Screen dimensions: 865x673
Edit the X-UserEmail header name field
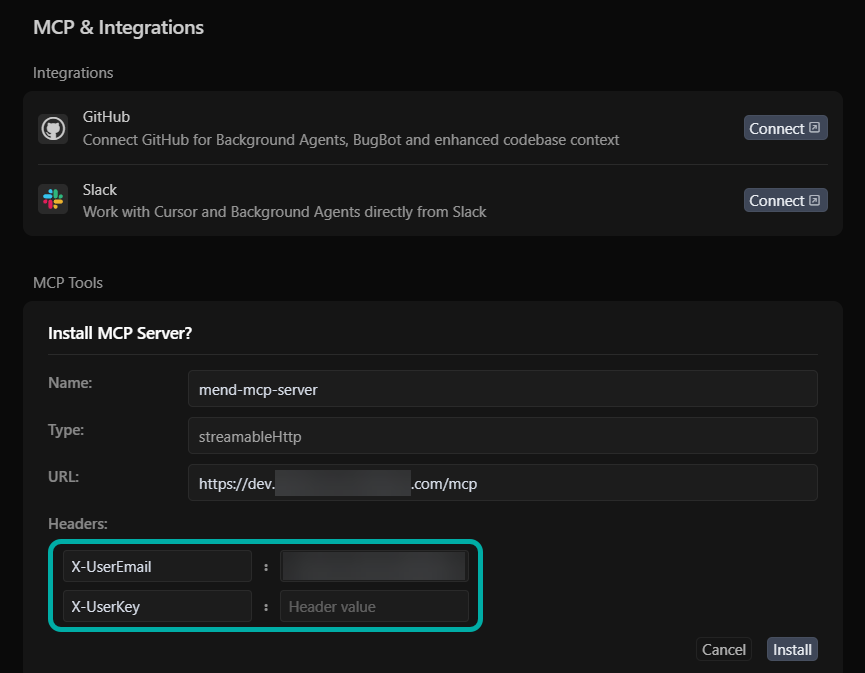[x=156, y=566]
